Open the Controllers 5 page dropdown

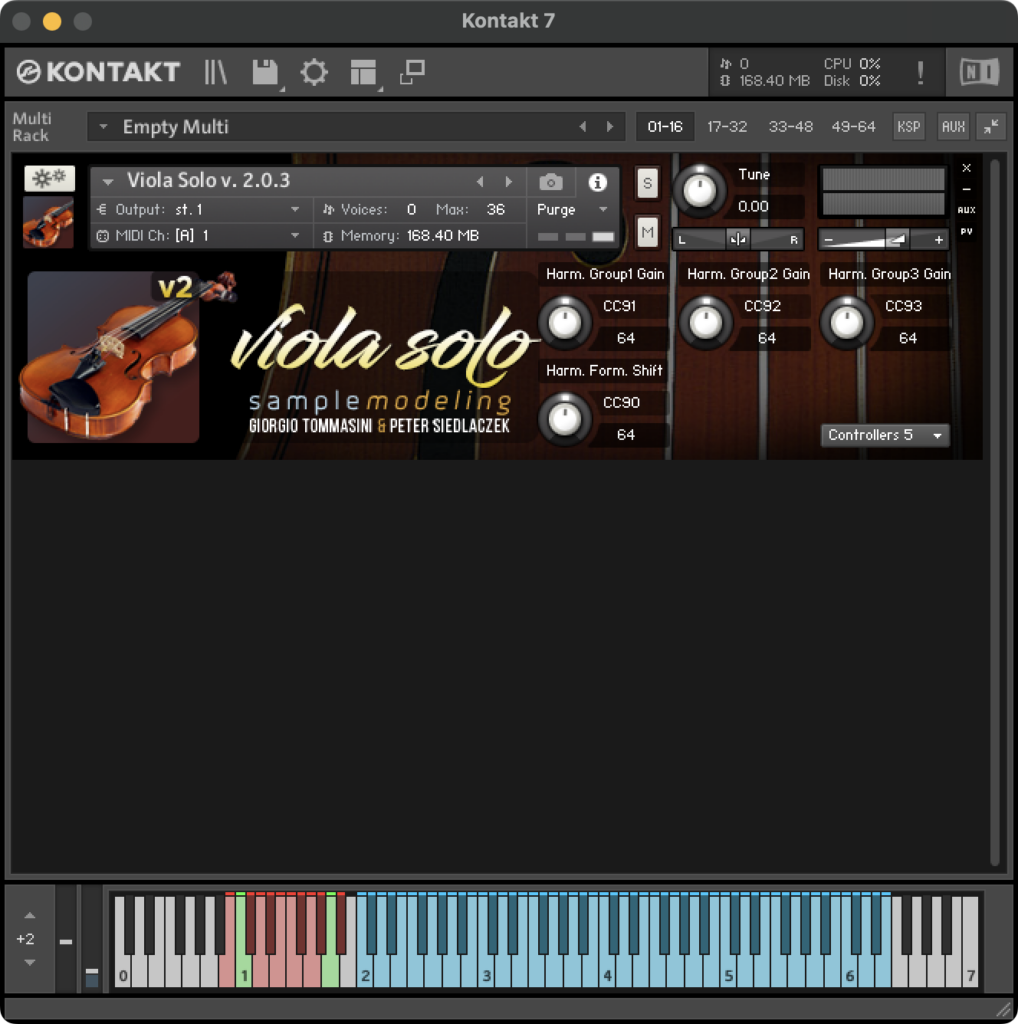pyautogui.click(x=885, y=435)
